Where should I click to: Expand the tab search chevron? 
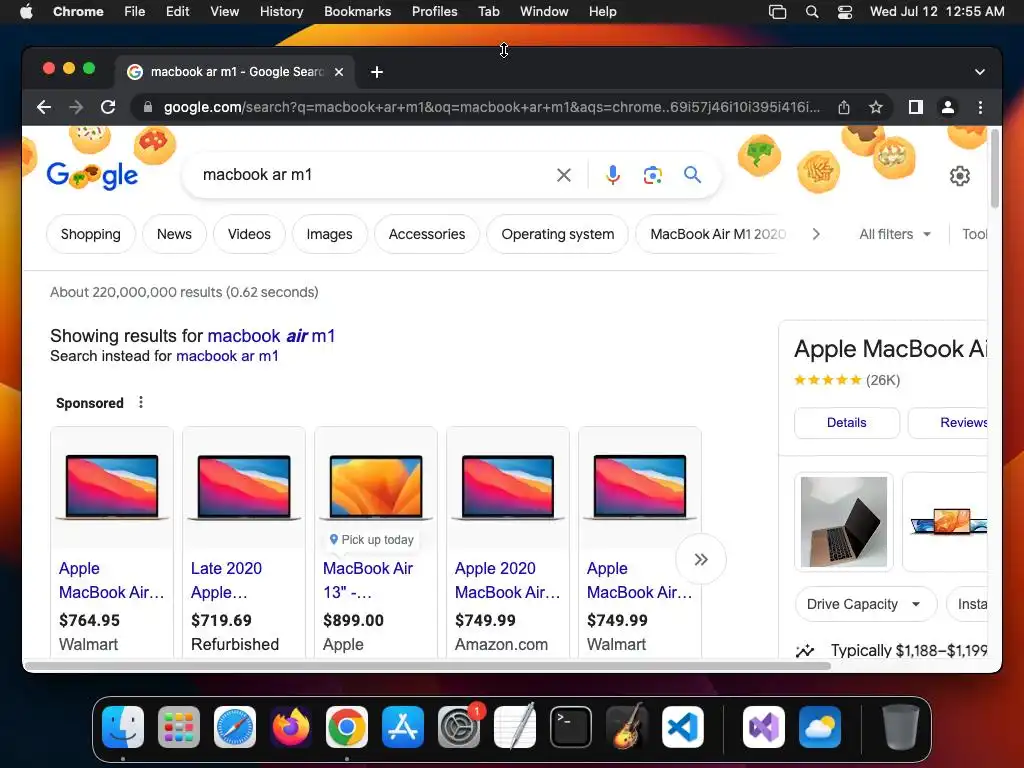coord(980,72)
